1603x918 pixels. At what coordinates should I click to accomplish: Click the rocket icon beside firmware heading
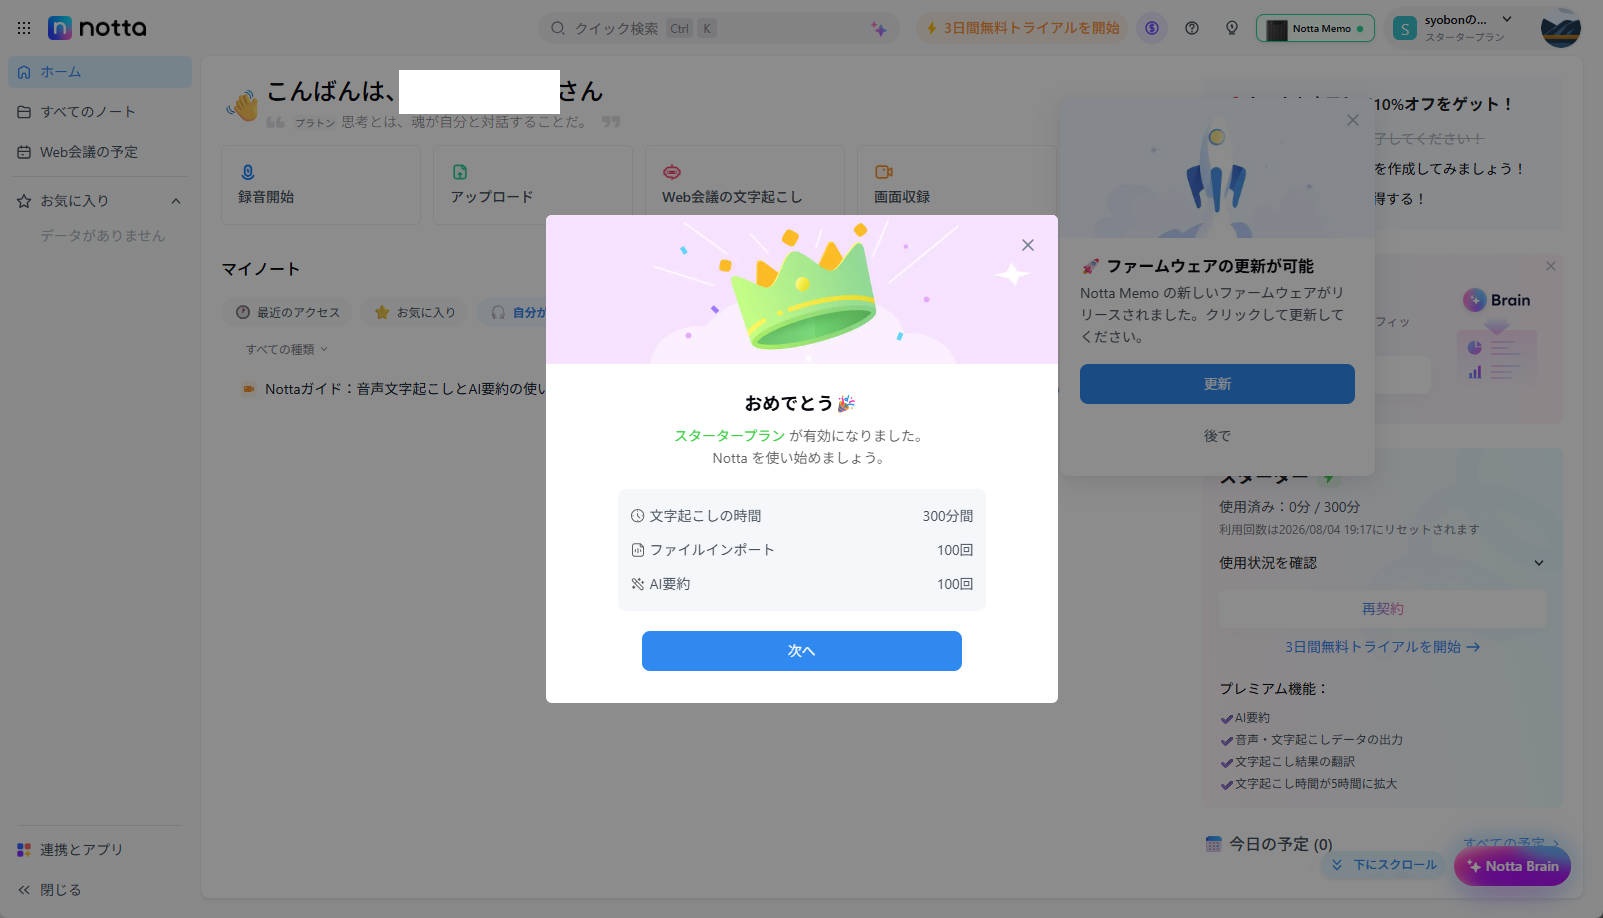click(x=1090, y=266)
